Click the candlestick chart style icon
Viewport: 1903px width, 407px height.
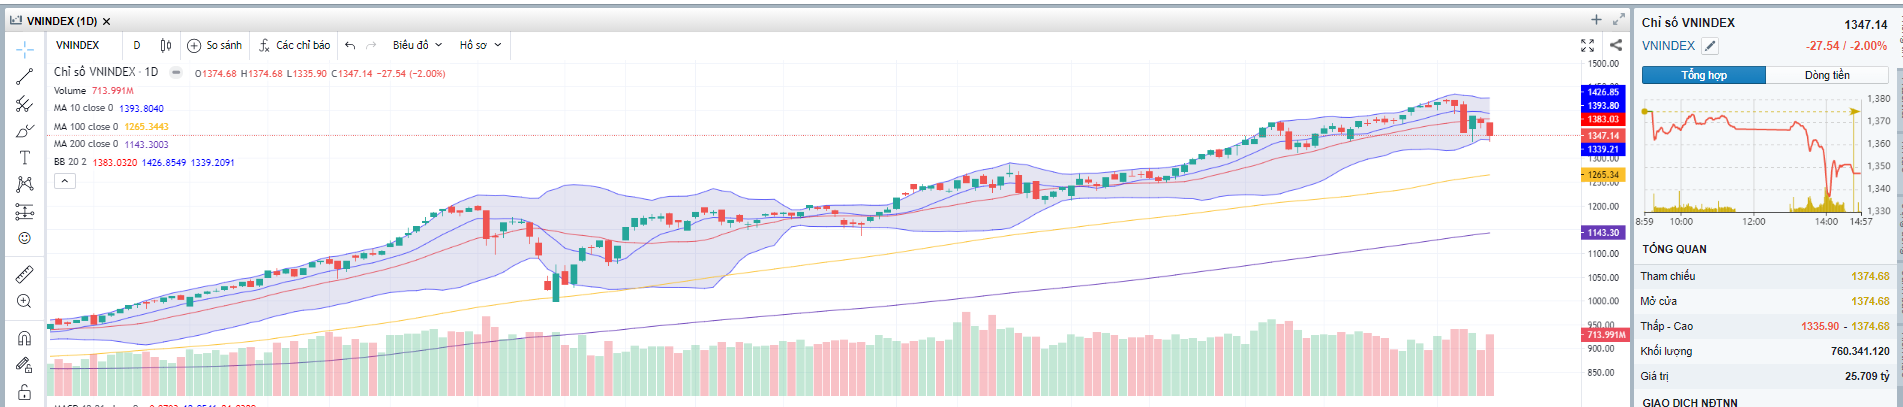click(x=166, y=45)
